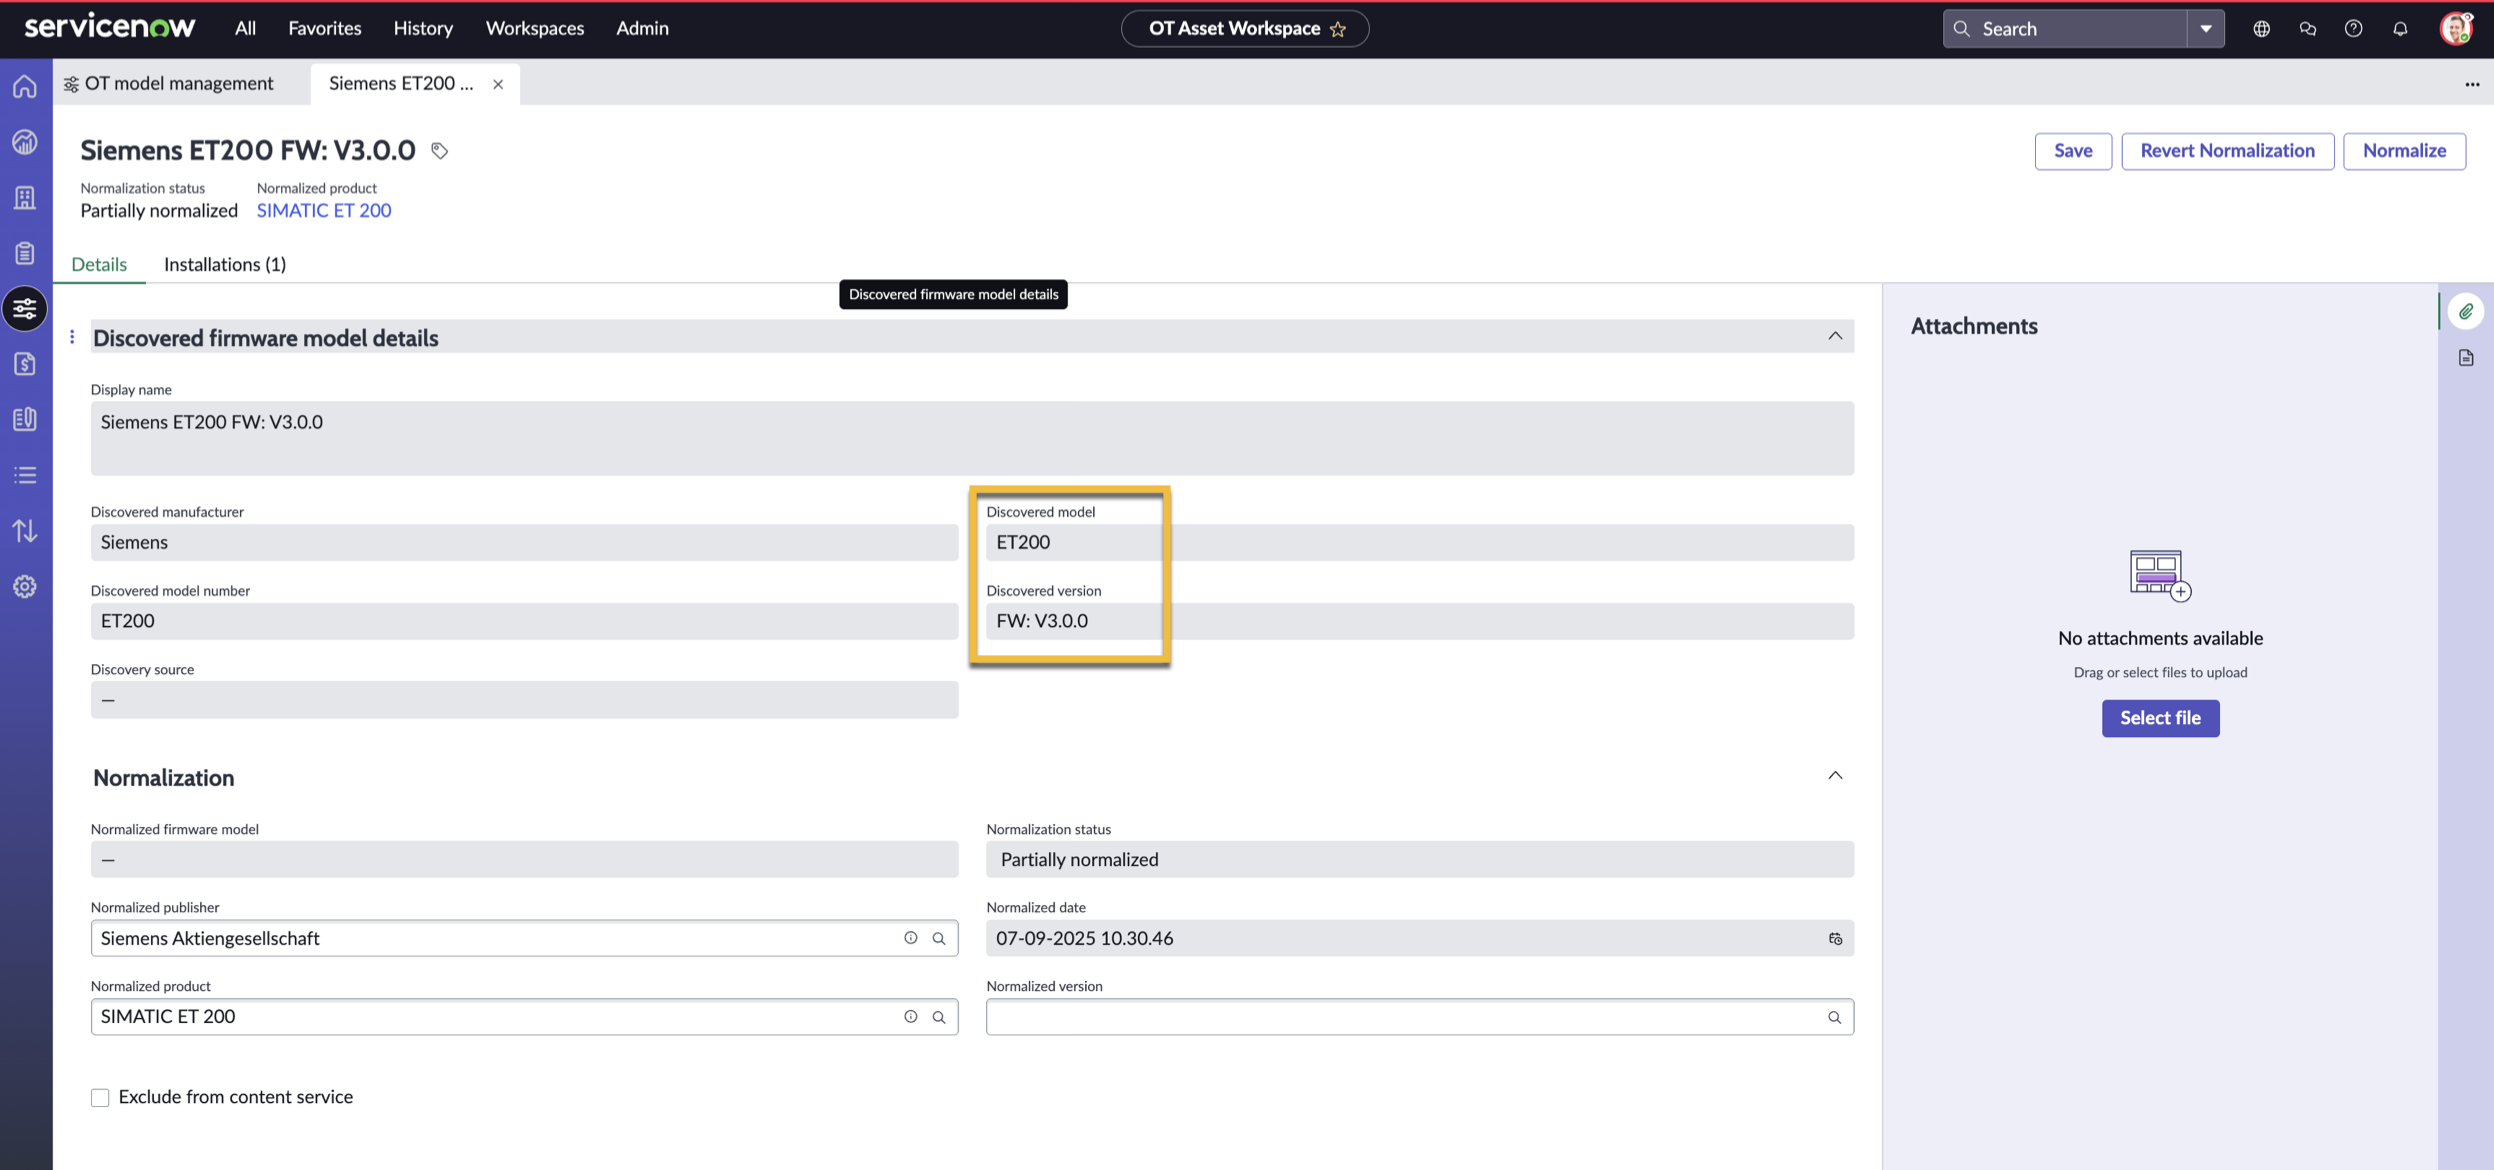Switch to the Details tab
2494x1170 pixels.
point(99,264)
